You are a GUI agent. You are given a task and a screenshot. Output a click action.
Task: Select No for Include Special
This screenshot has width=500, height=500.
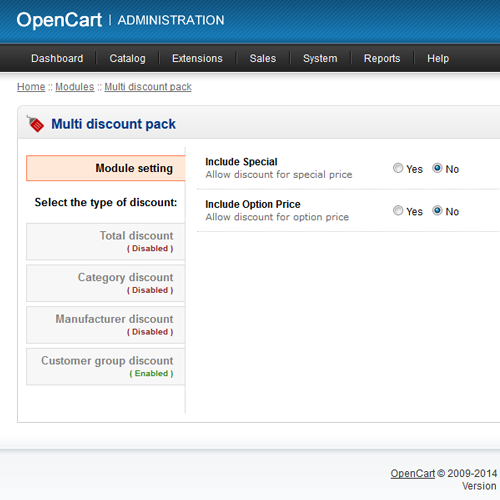437,168
